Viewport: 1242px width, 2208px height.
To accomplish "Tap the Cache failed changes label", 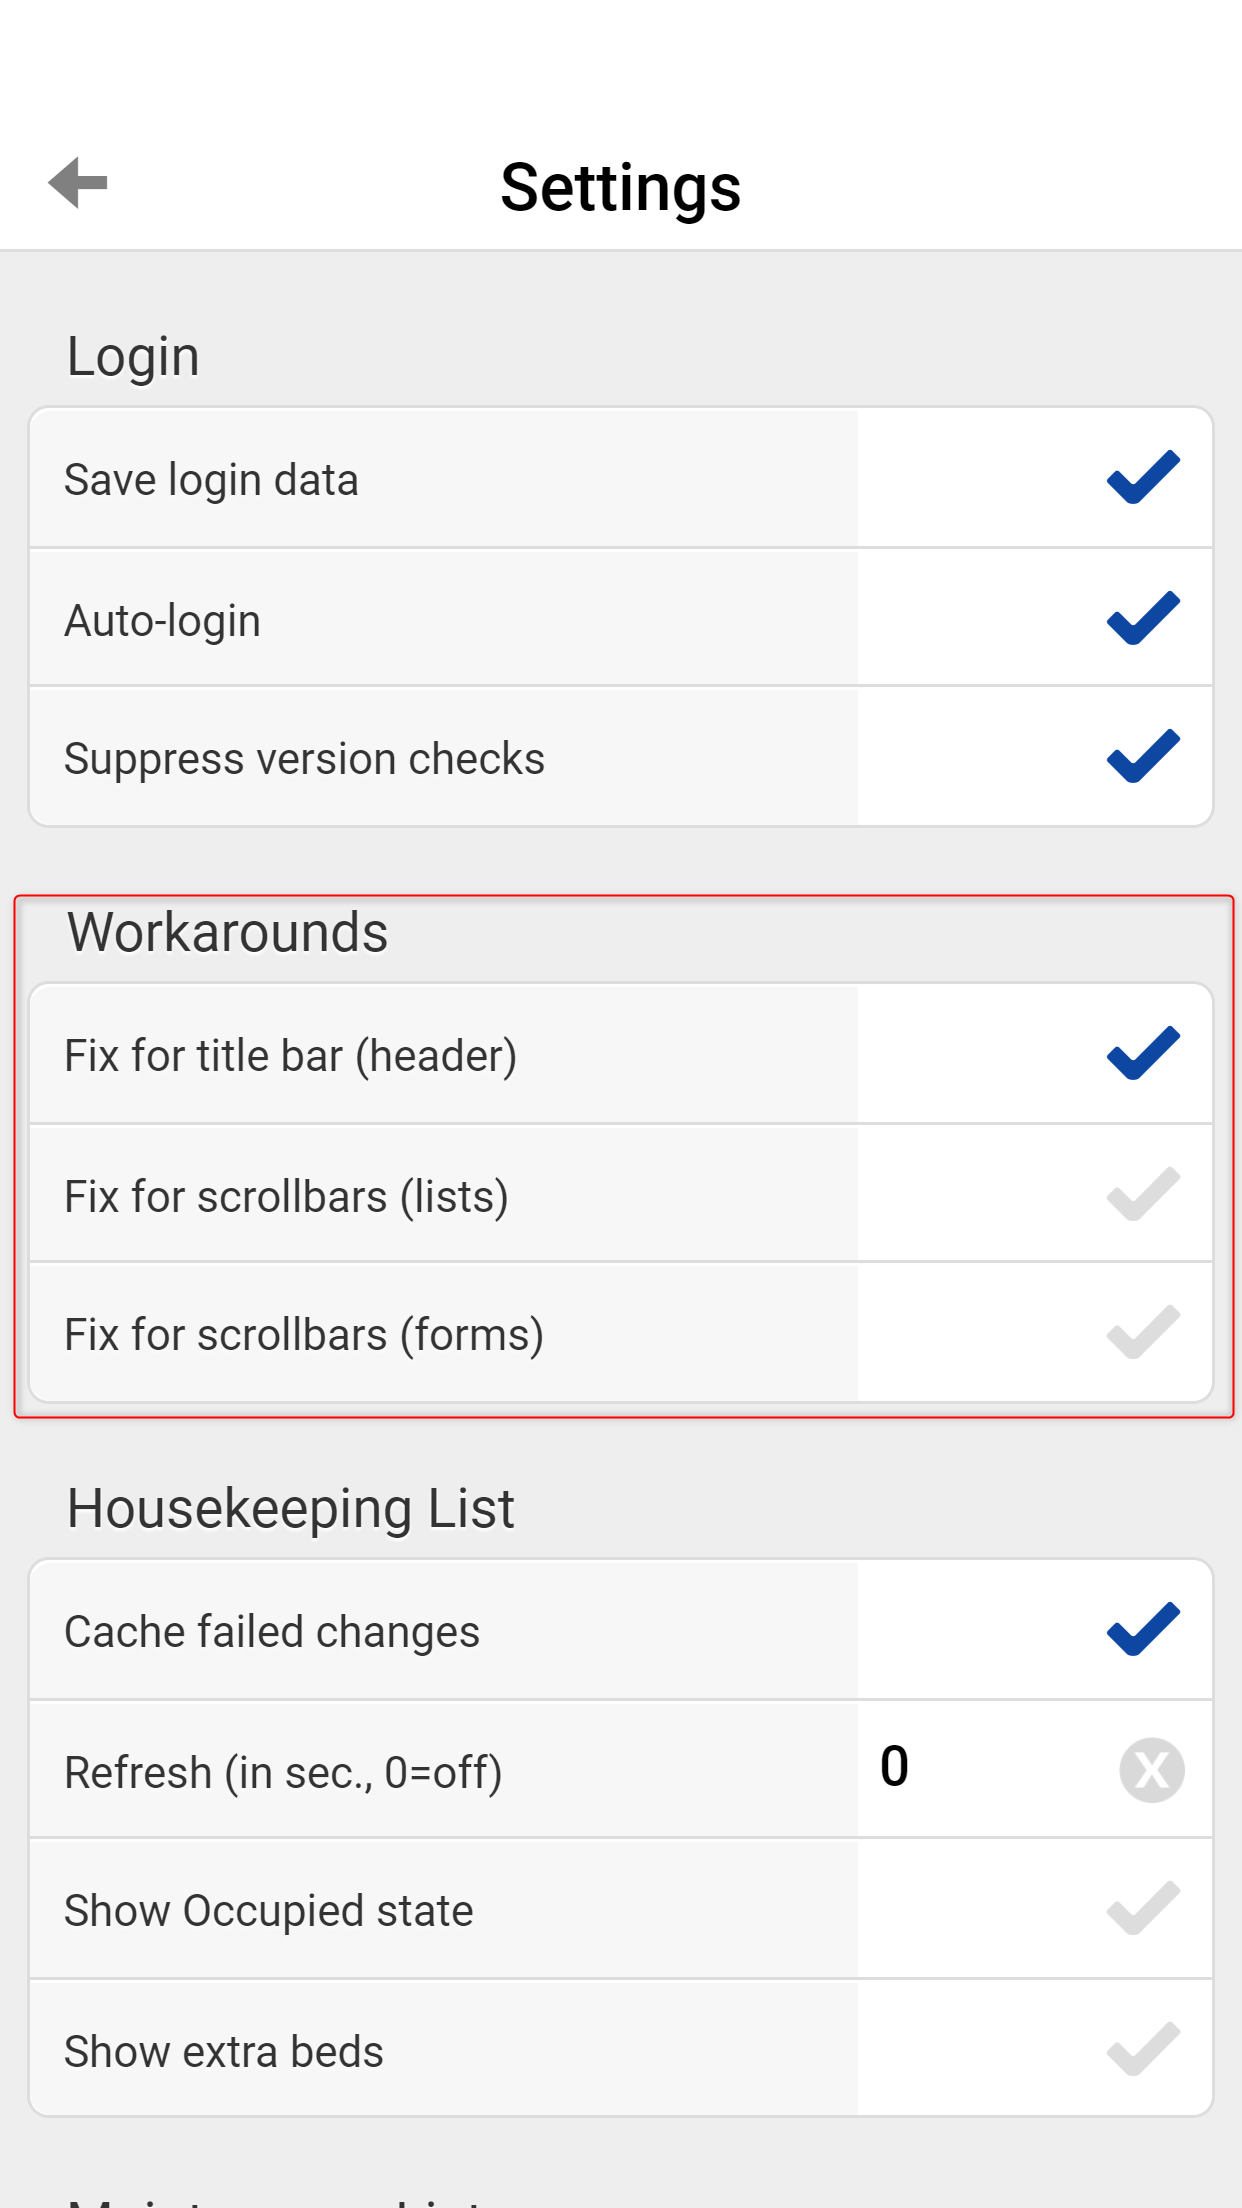I will coord(272,1632).
